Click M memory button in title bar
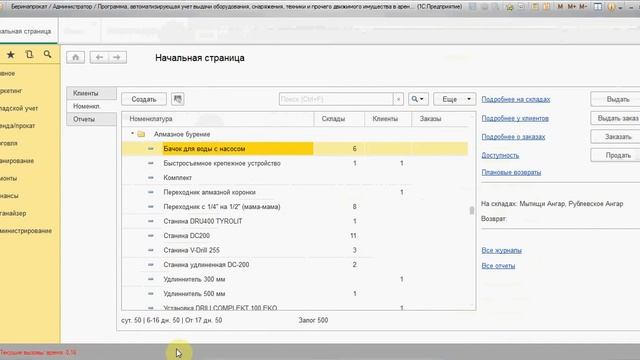The image size is (640, 360). tap(560, 7)
